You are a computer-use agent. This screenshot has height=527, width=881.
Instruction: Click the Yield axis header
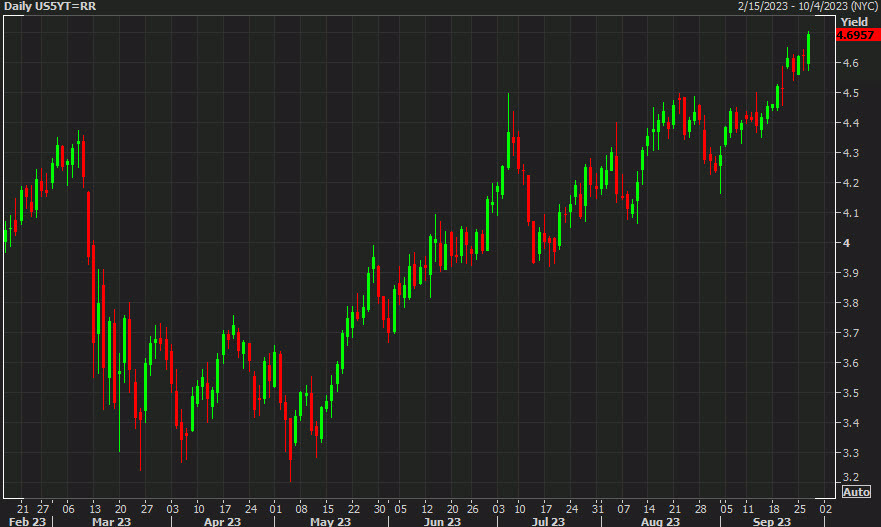click(854, 22)
